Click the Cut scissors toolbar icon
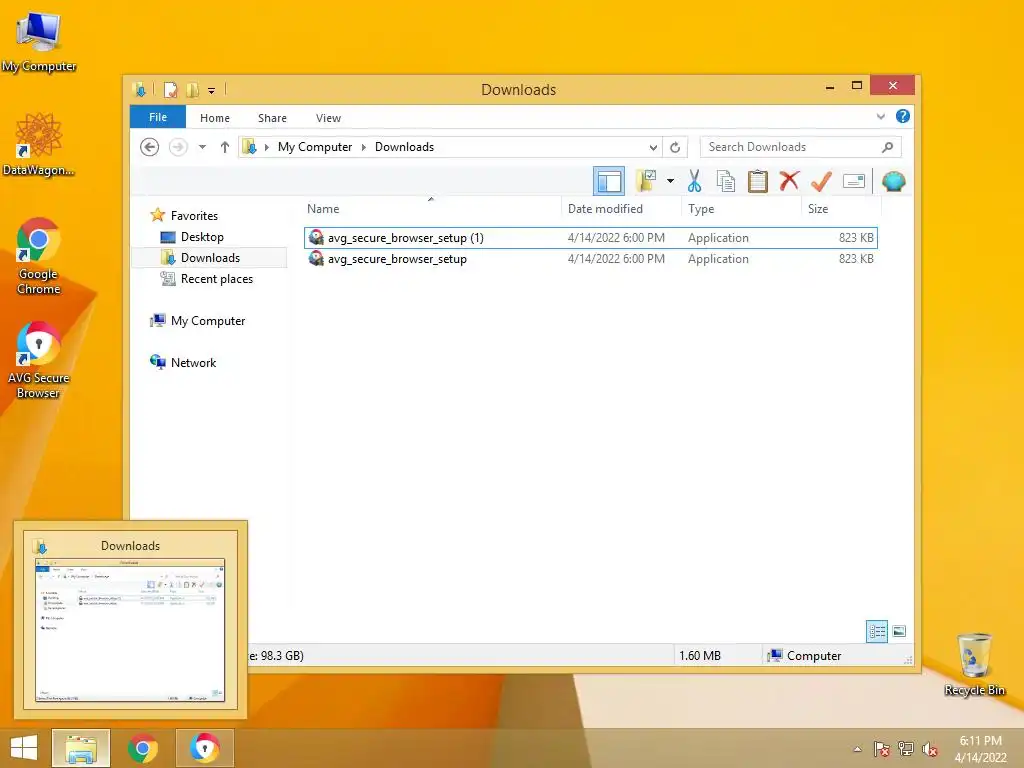 [694, 181]
